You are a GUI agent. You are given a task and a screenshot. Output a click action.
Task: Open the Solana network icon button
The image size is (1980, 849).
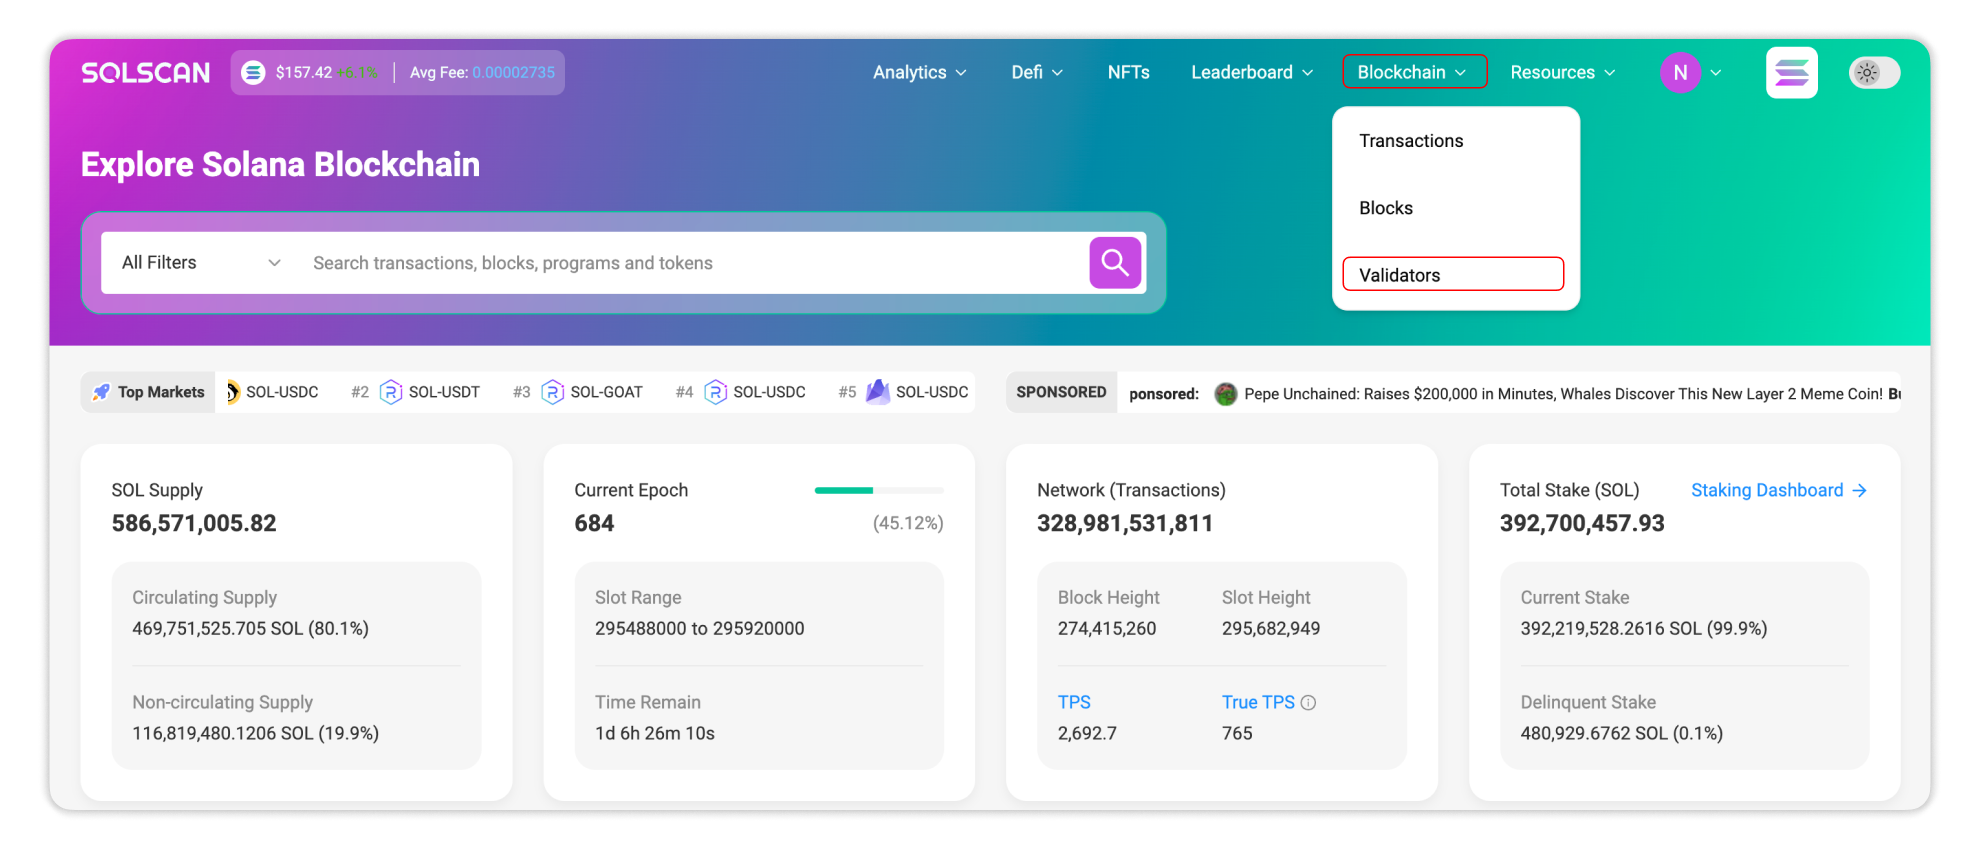[1791, 73]
